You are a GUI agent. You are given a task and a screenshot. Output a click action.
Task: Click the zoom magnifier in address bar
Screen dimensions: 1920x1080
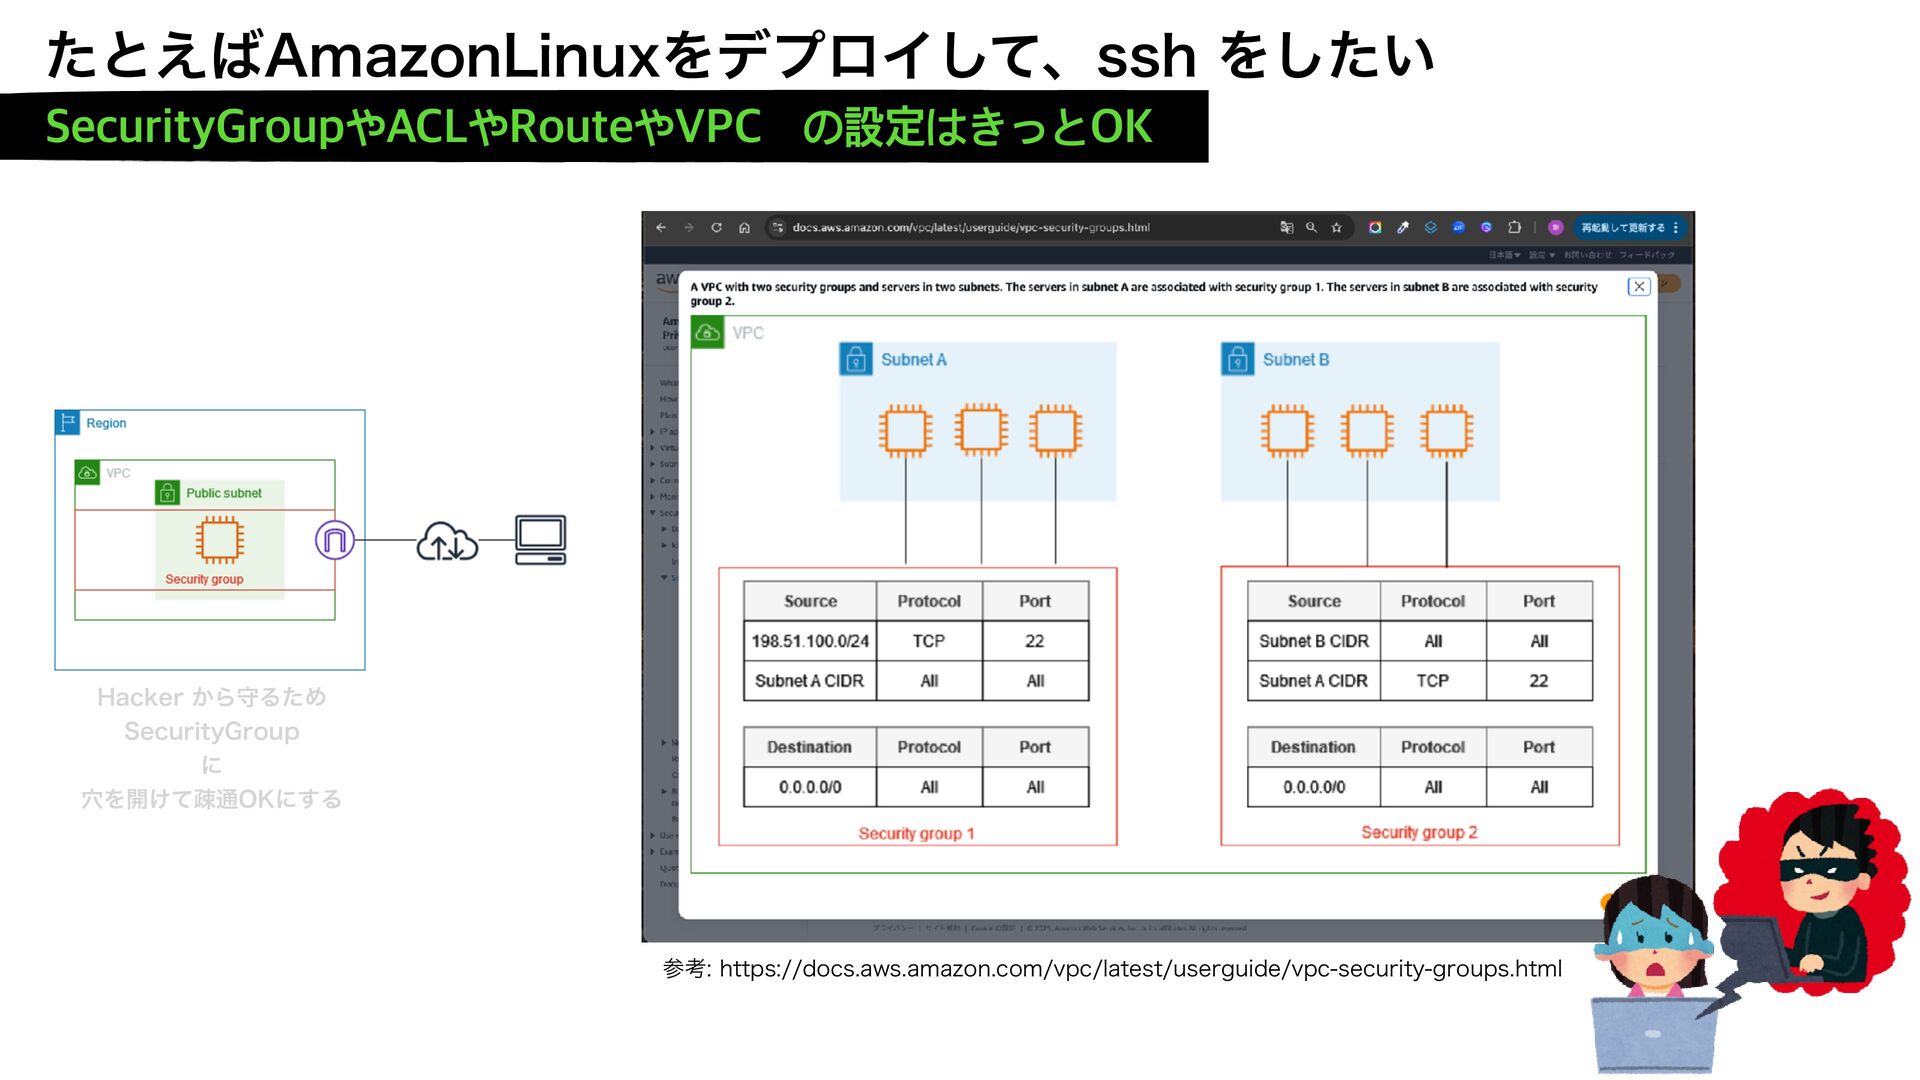click(x=1311, y=228)
